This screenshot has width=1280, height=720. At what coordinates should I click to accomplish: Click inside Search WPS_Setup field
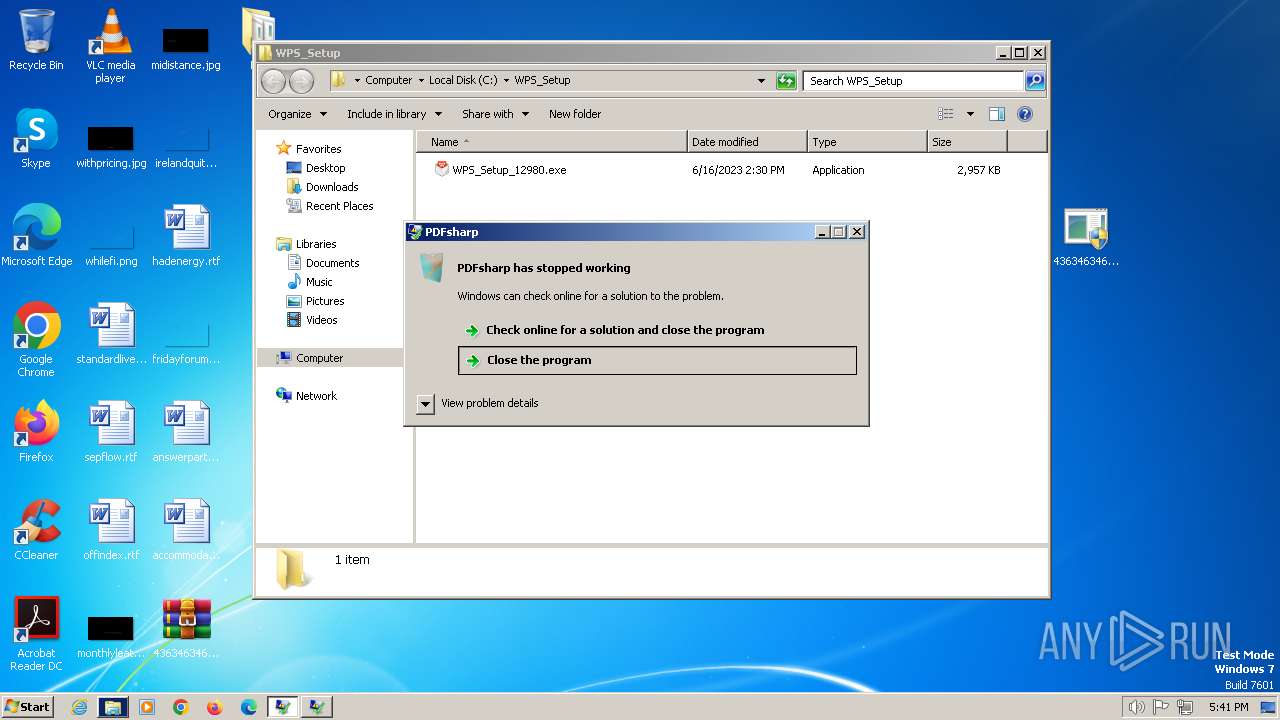[x=914, y=81]
